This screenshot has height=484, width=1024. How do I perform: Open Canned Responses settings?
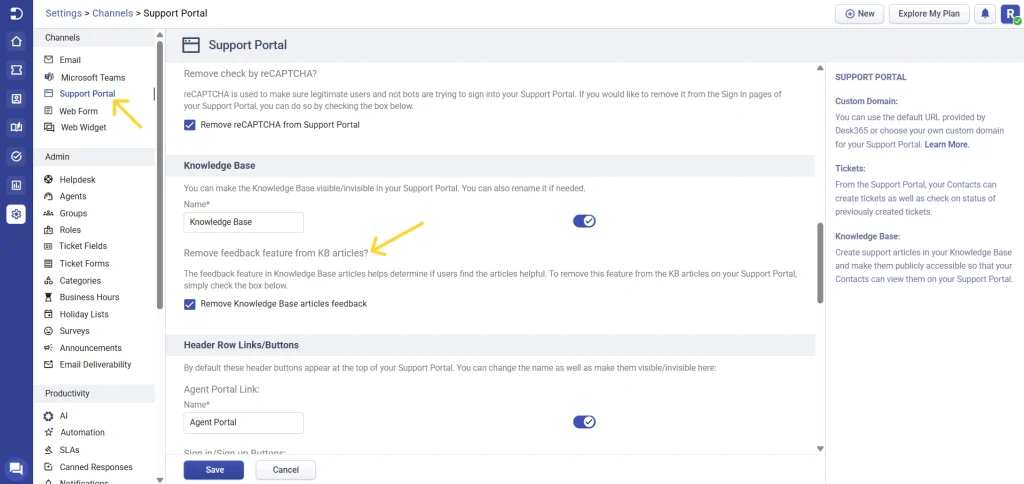click(x=96, y=467)
